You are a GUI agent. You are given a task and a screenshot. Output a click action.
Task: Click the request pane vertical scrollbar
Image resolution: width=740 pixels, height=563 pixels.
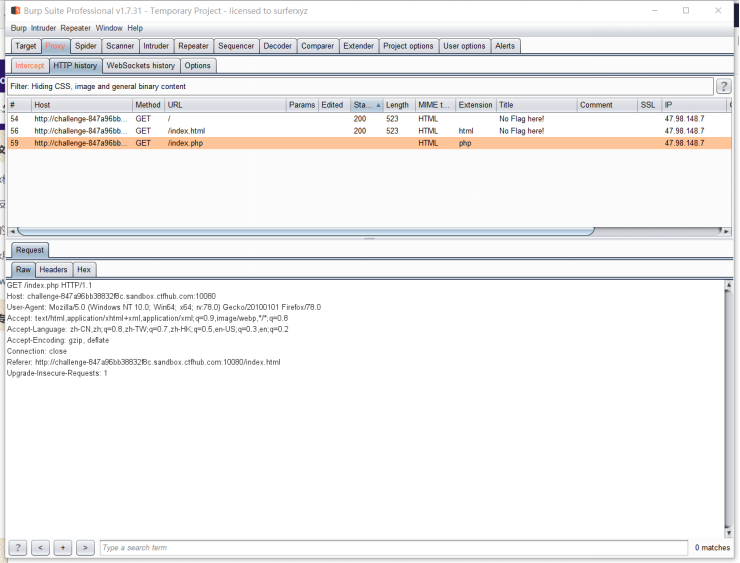(729, 409)
